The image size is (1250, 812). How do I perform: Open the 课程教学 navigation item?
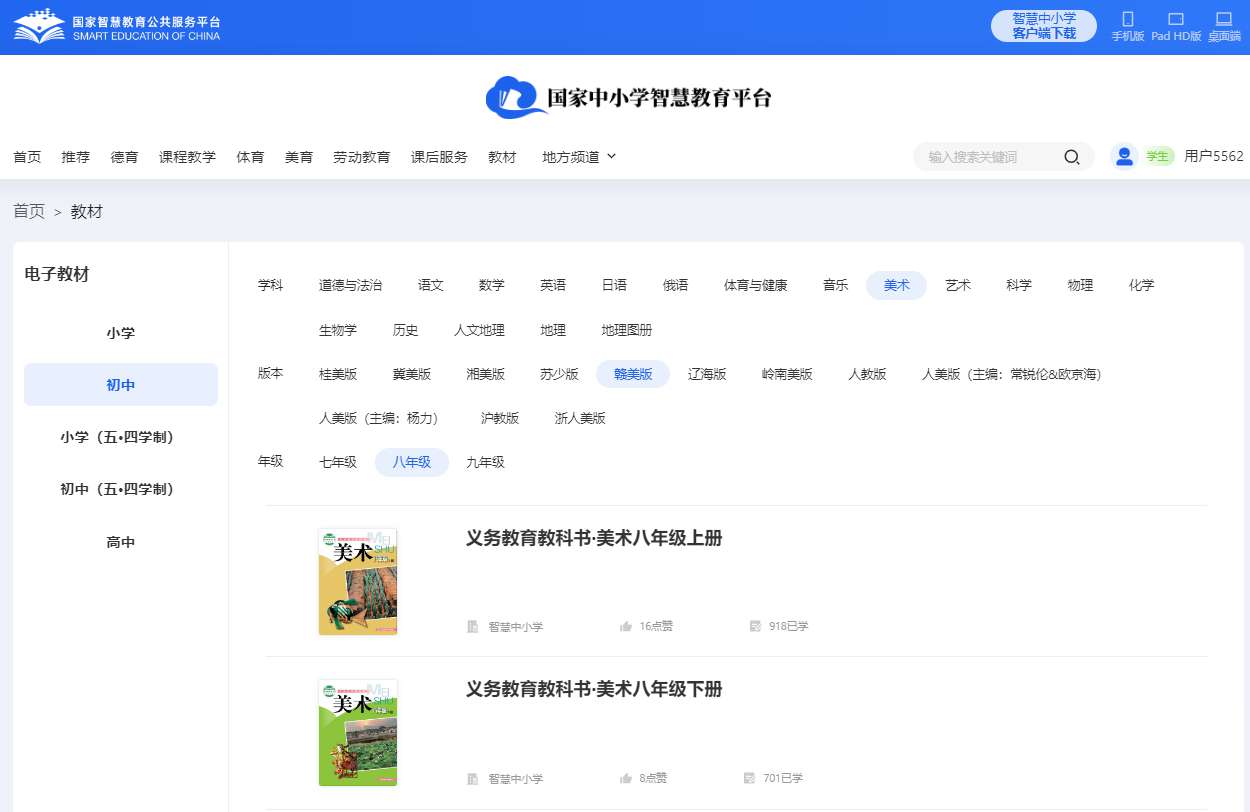coord(187,157)
